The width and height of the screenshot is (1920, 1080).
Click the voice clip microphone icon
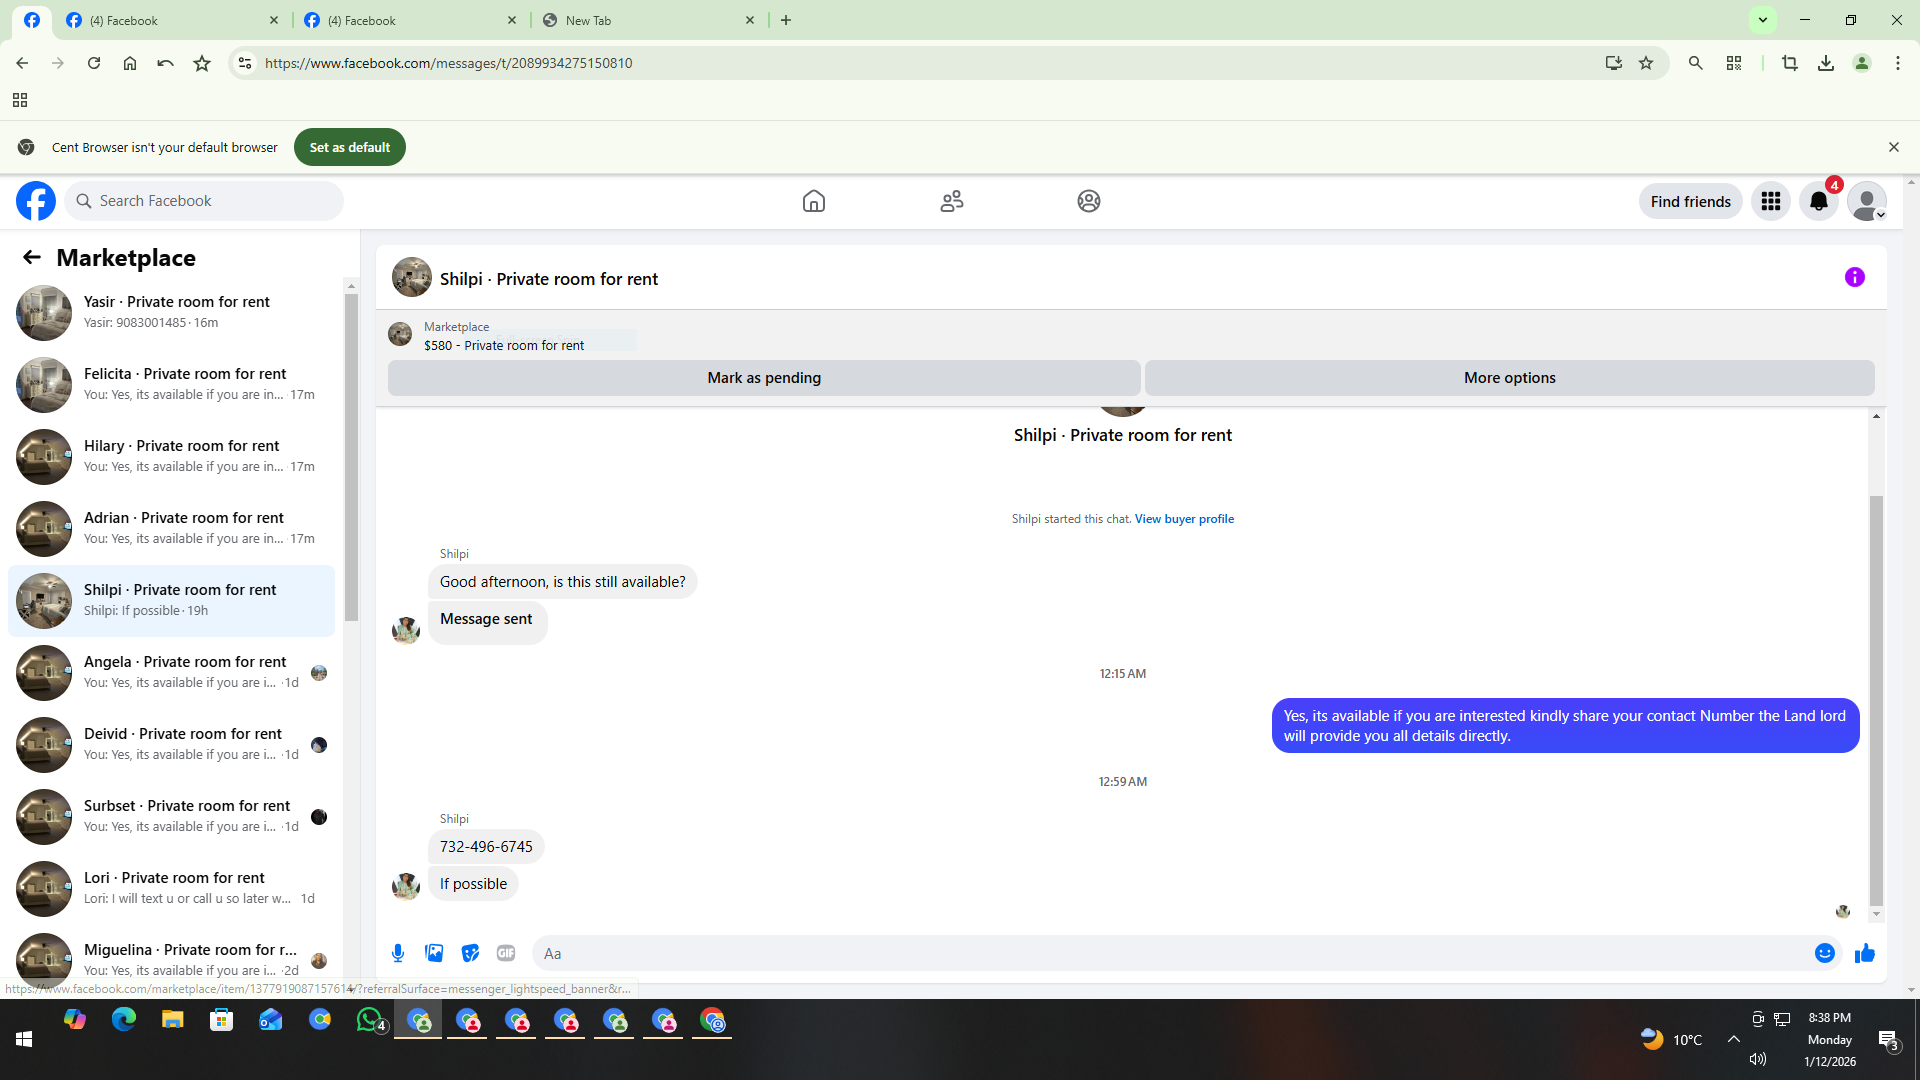pyautogui.click(x=398, y=953)
